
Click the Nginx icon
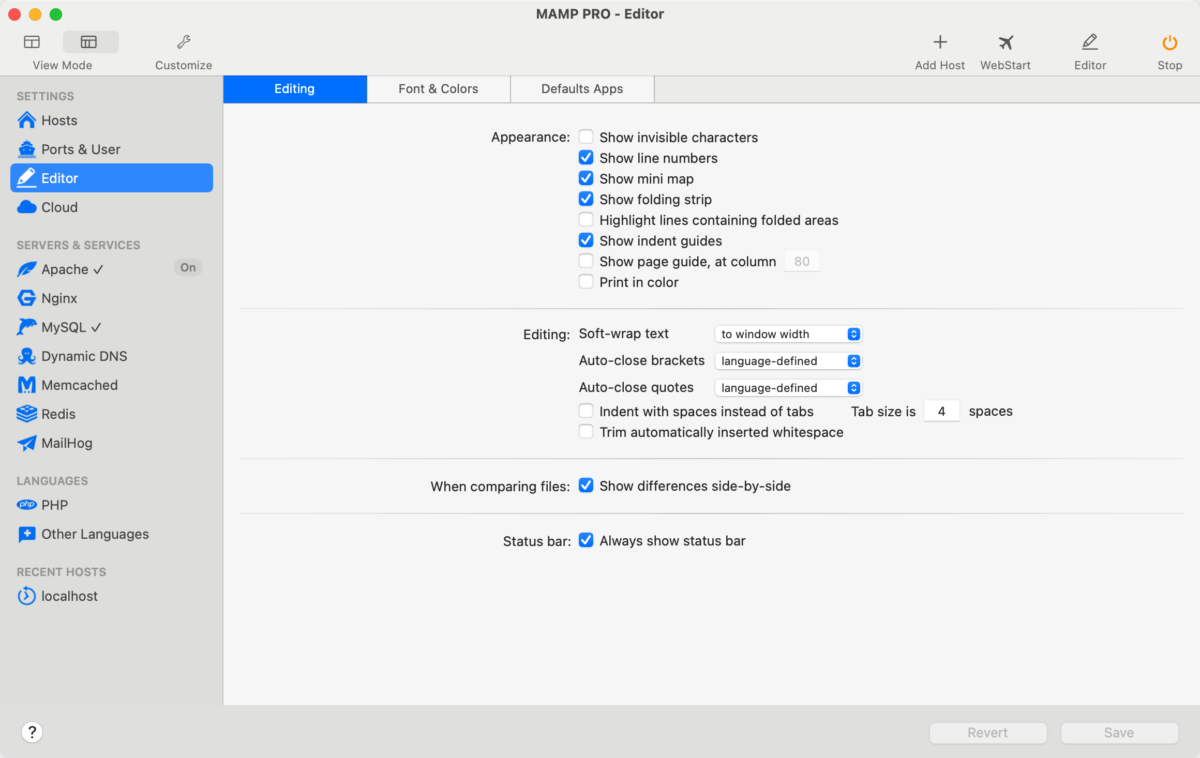[x=27, y=298]
